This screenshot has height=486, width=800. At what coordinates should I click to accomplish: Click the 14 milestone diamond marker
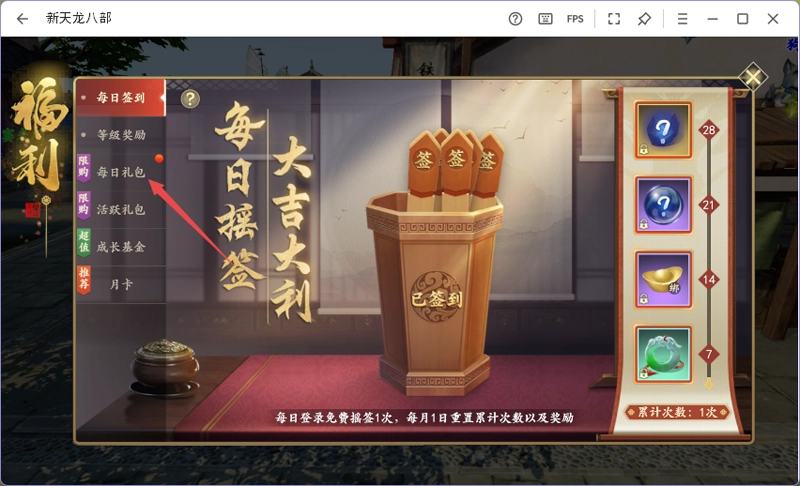[x=709, y=279]
